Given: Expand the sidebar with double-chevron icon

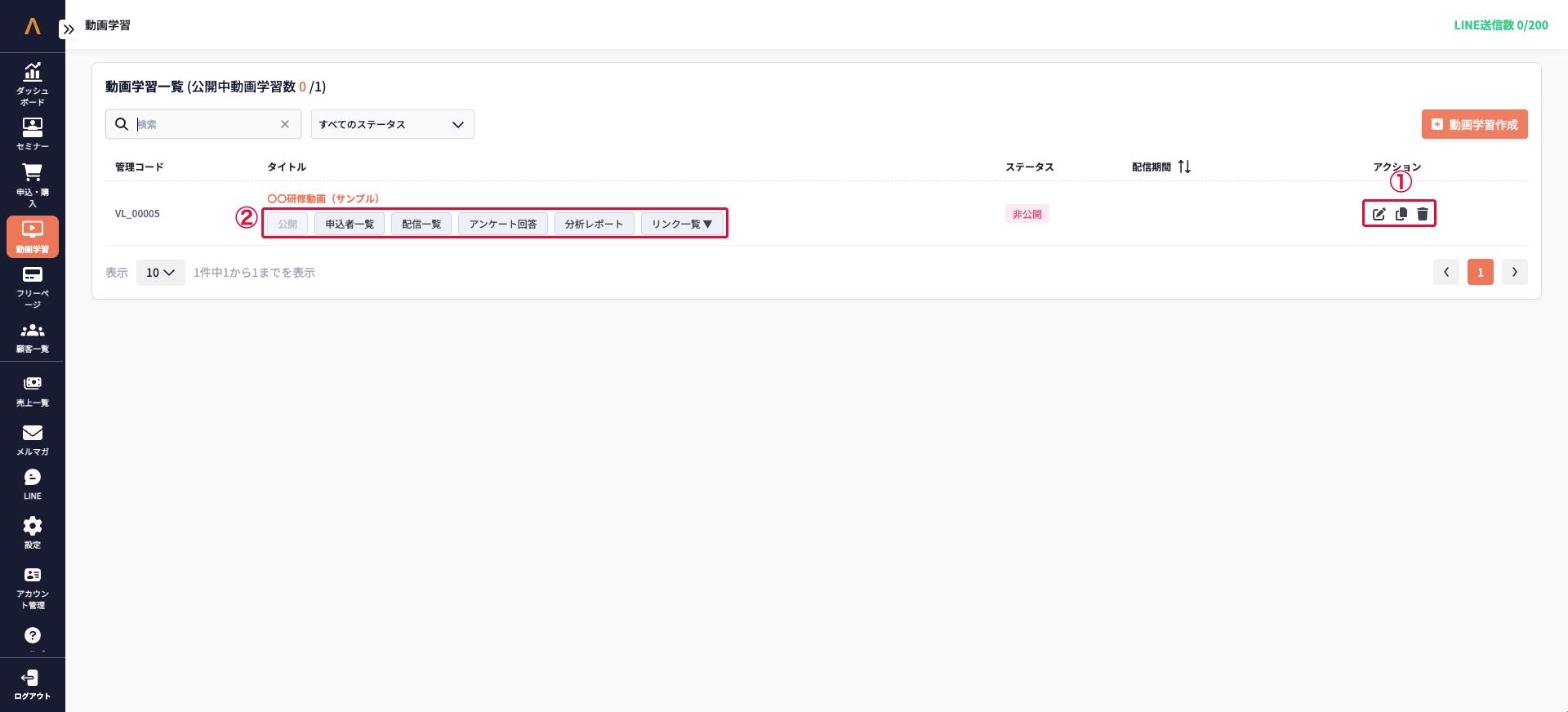Looking at the screenshot, I should [x=68, y=29].
